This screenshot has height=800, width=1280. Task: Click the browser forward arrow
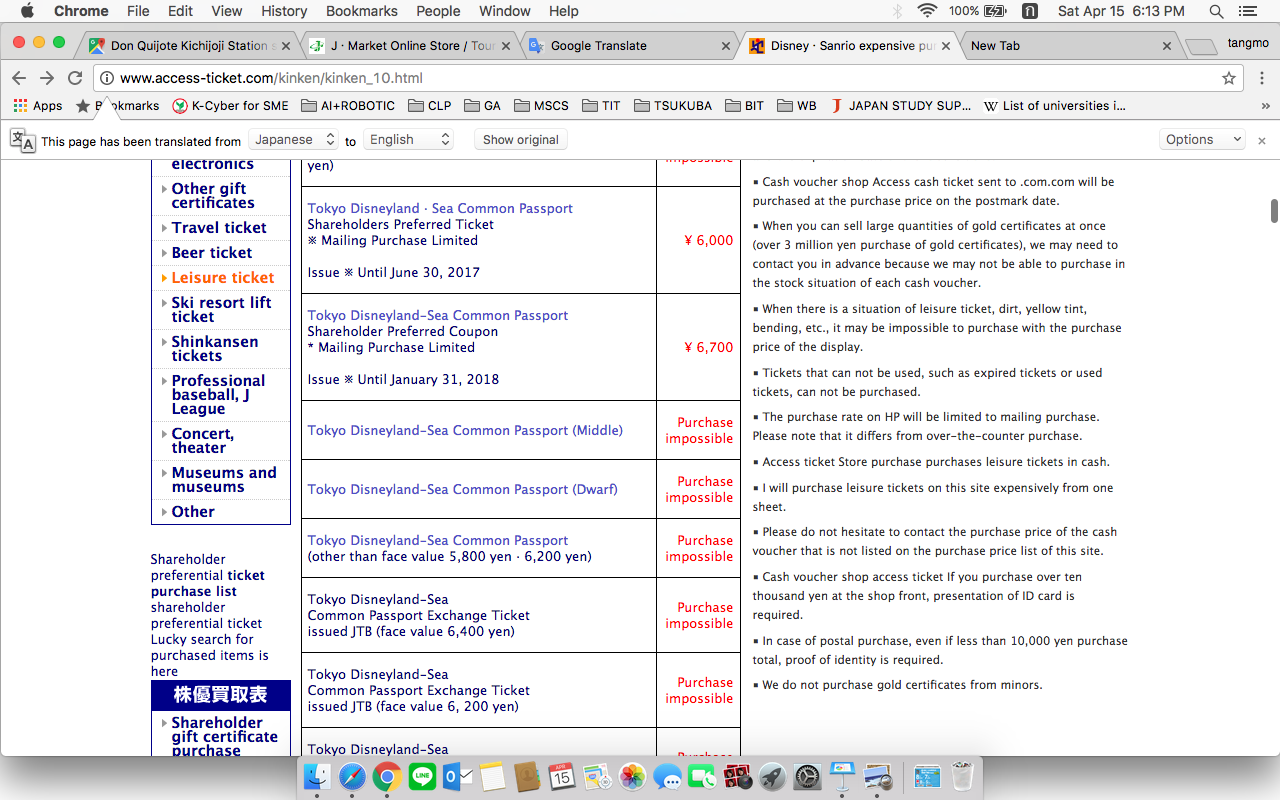(47, 78)
